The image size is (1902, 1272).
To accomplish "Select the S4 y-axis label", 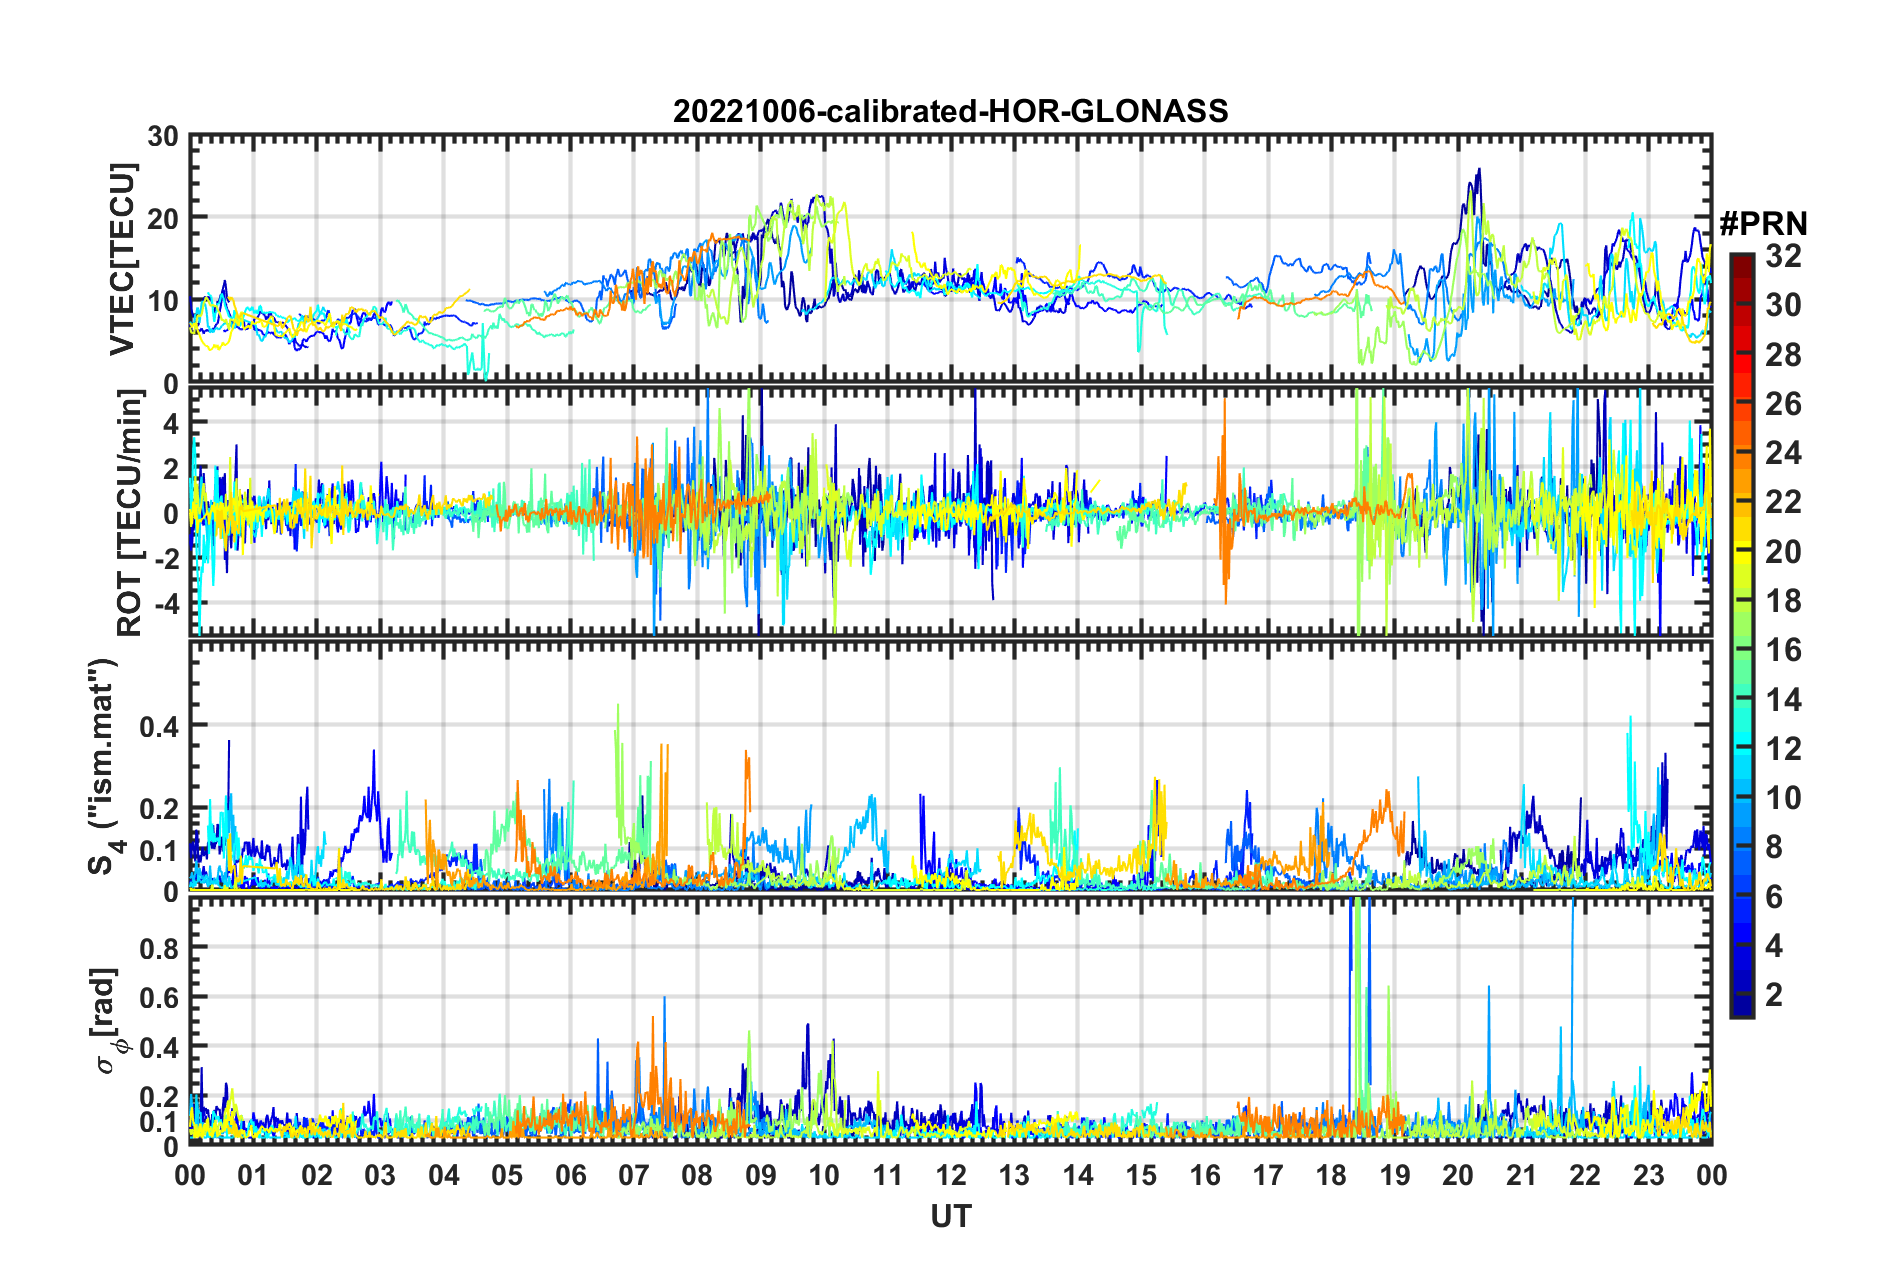I will [x=103, y=766].
